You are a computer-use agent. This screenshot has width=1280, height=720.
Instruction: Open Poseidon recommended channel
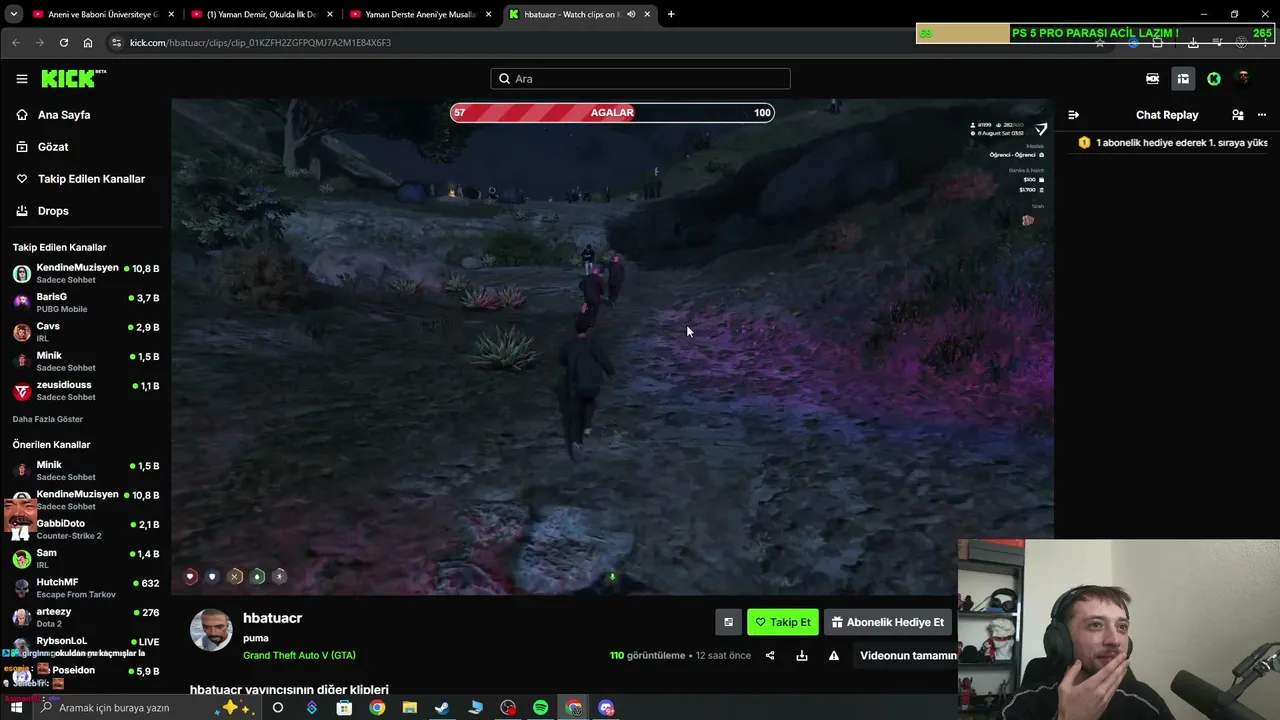(86, 671)
